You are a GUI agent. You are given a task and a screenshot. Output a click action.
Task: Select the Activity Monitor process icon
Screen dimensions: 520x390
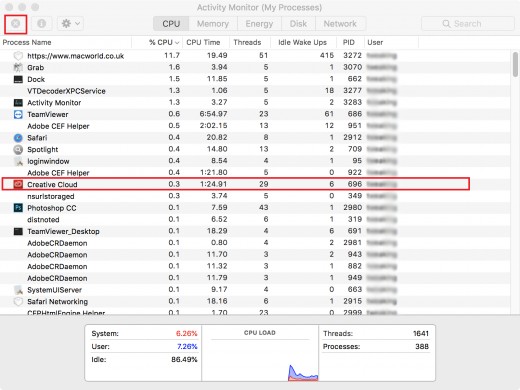click(x=18, y=103)
